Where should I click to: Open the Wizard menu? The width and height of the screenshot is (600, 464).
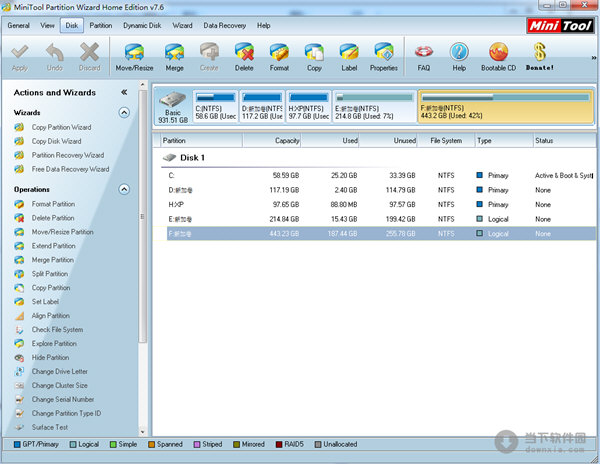point(182,26)
